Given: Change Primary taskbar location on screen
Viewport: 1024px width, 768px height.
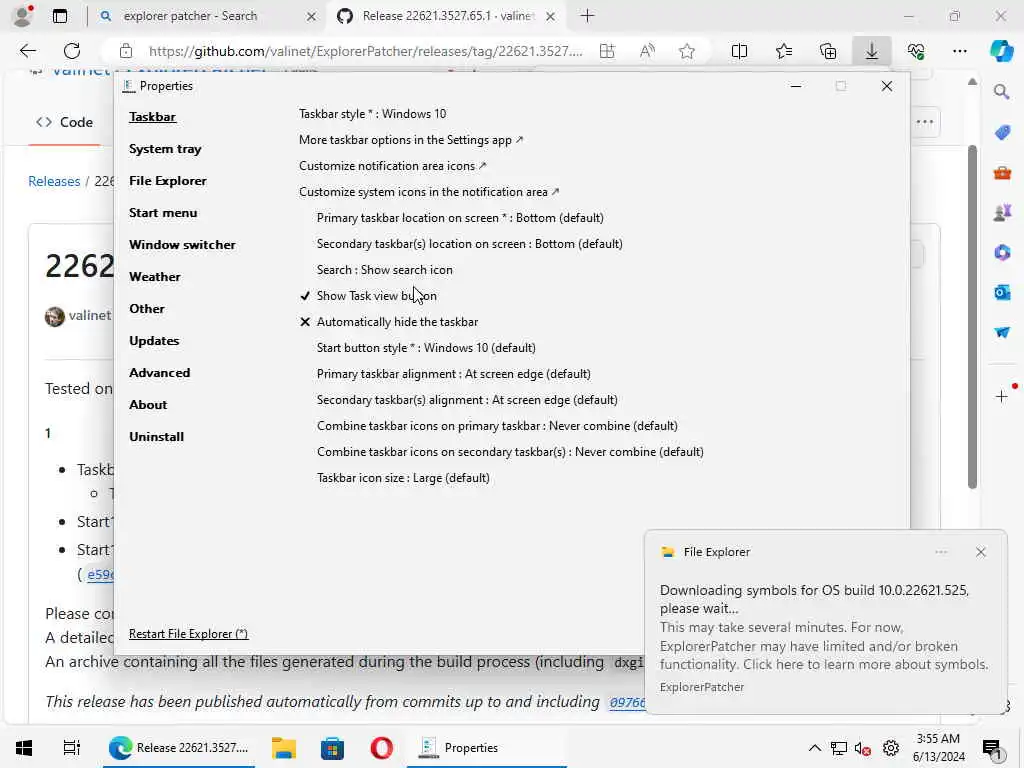Looking at the screenshot, I should coord(460,217).
